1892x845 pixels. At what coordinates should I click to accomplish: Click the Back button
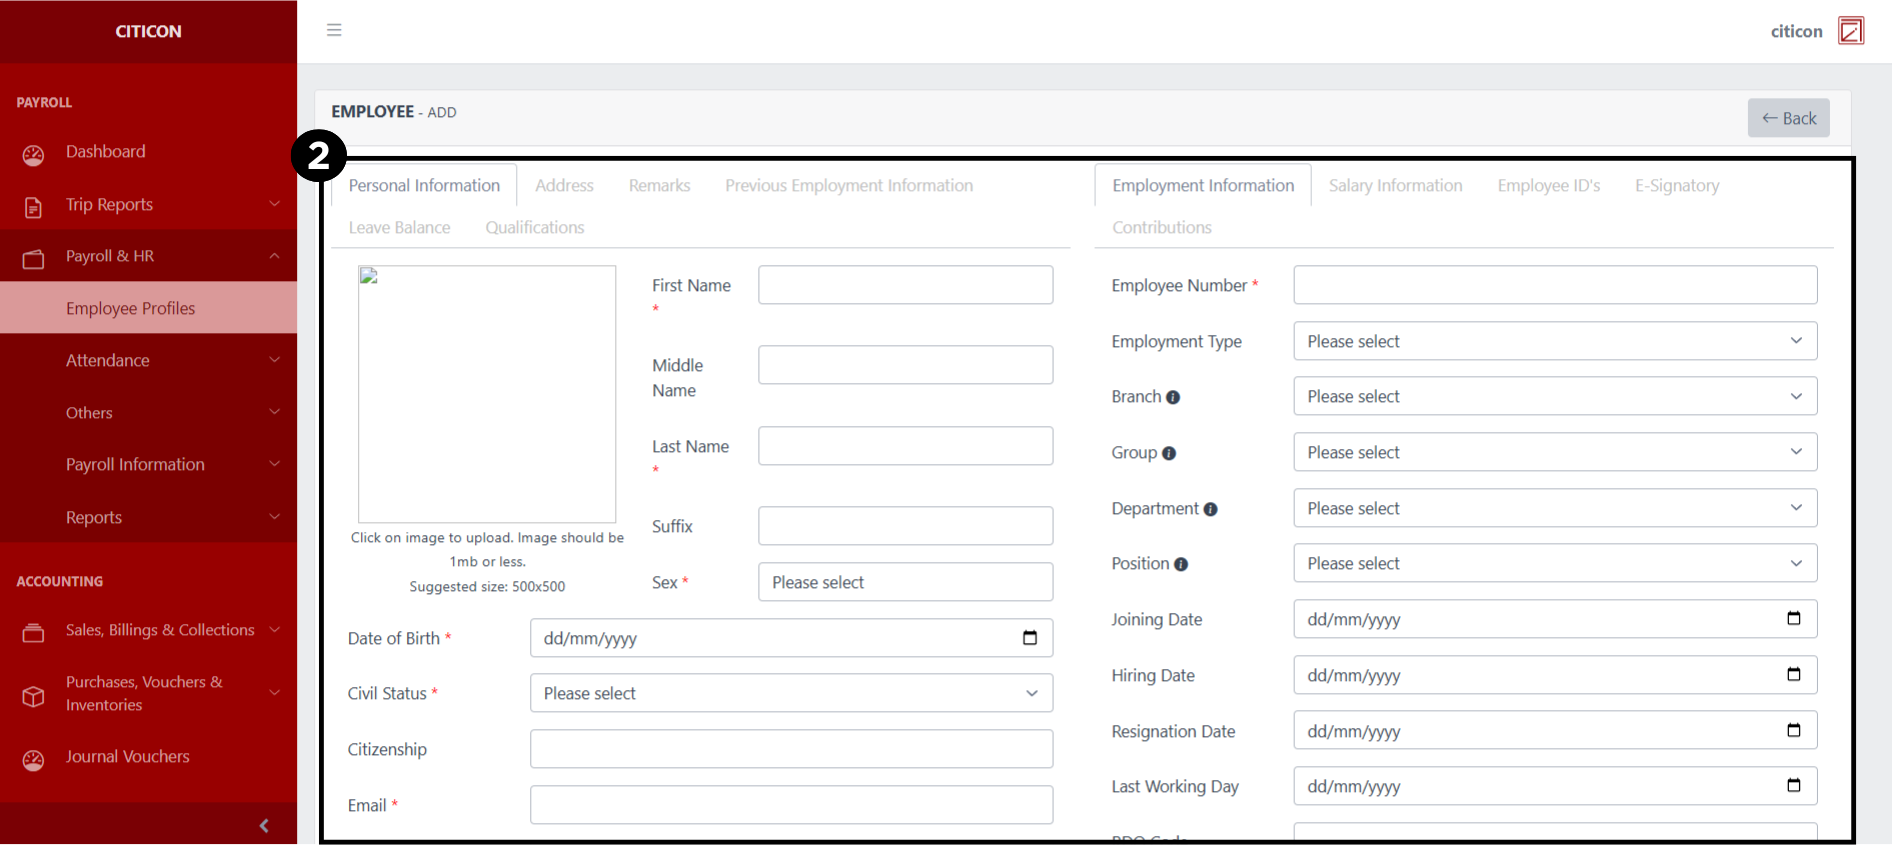click(x=1788, y=118)
